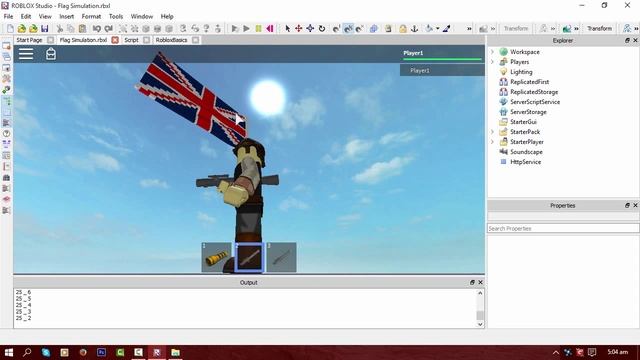Open the Window menu
Image resolution: width=640 pixels, height=360 pixels.
142,16
